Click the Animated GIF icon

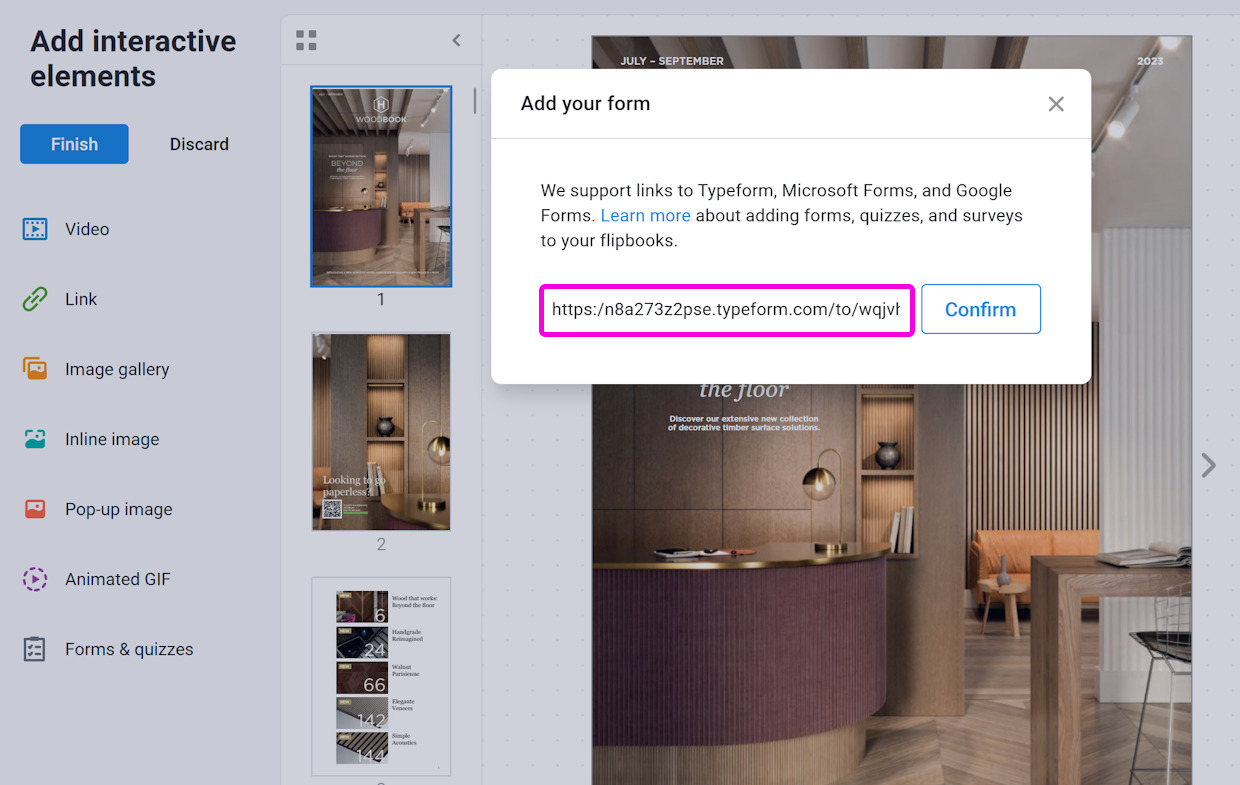[x=35, y=579]
